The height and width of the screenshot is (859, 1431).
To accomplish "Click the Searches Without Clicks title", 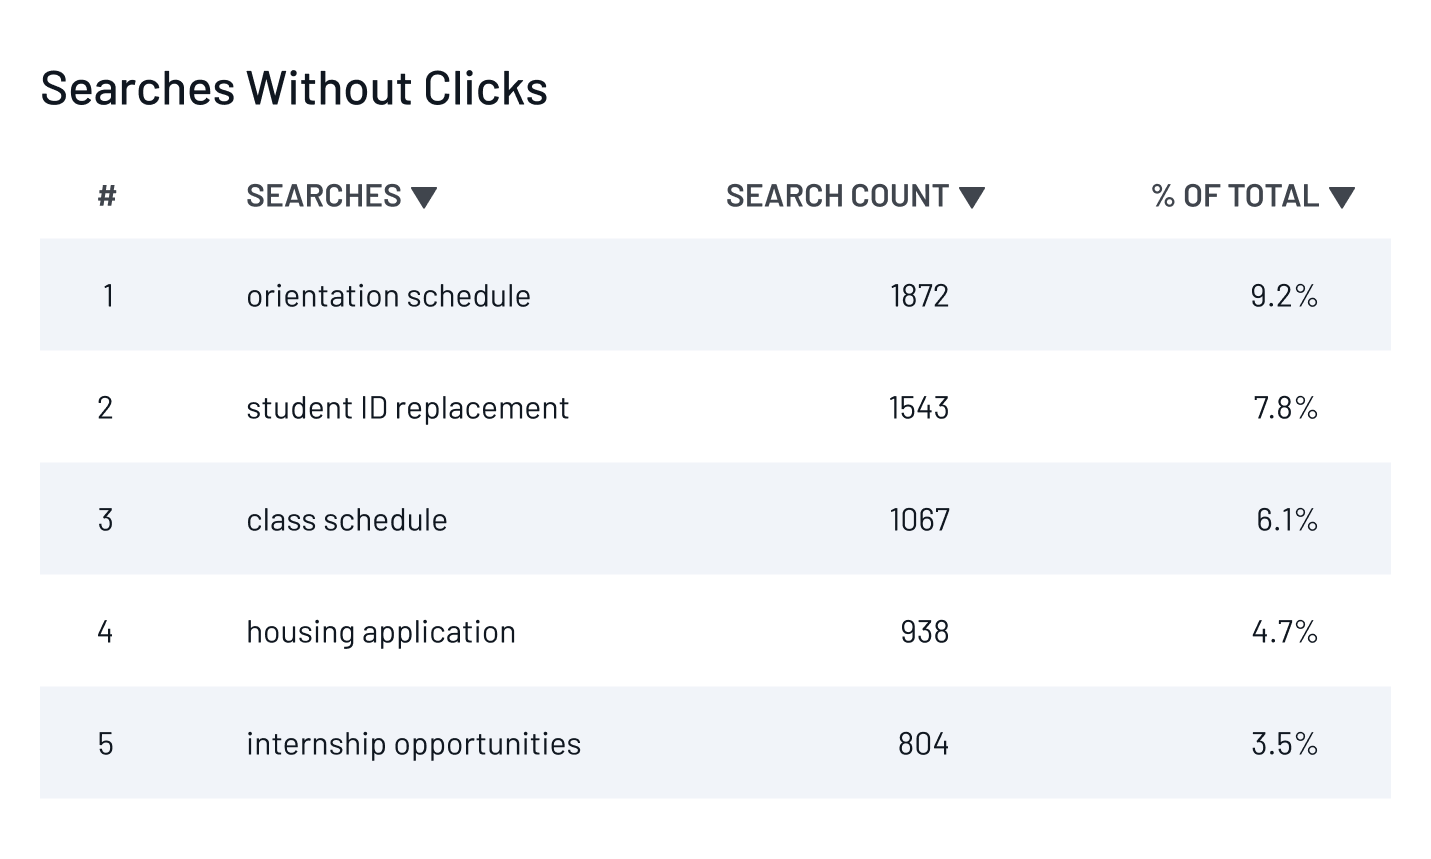I will click(x=294, y=88).
